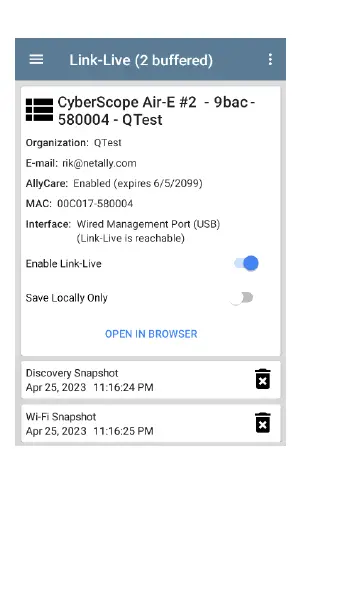
Task: Turn on the Save Locally Only switch
Action: click(242, 298)
